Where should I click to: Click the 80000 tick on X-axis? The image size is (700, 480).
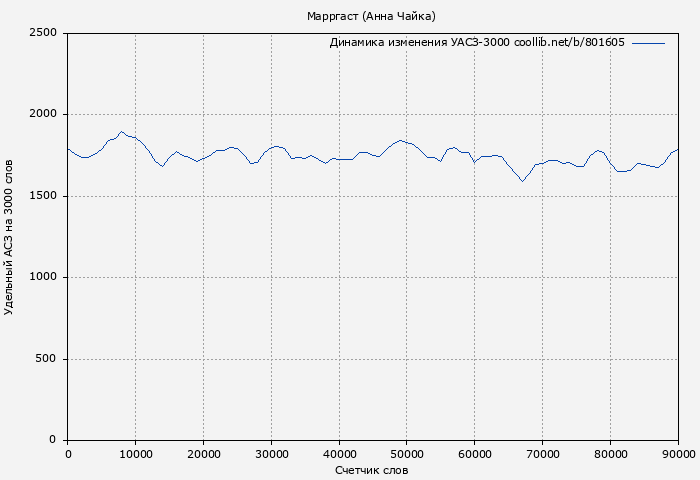pos(611,454)
